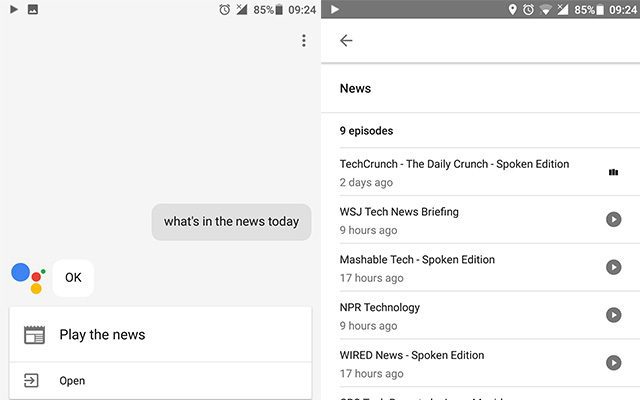Image resolution: width=640 pixels, height=400 pixels.
Task: Play Mashable Tech - Spoken Edition
Action: (x=613, y=267)
